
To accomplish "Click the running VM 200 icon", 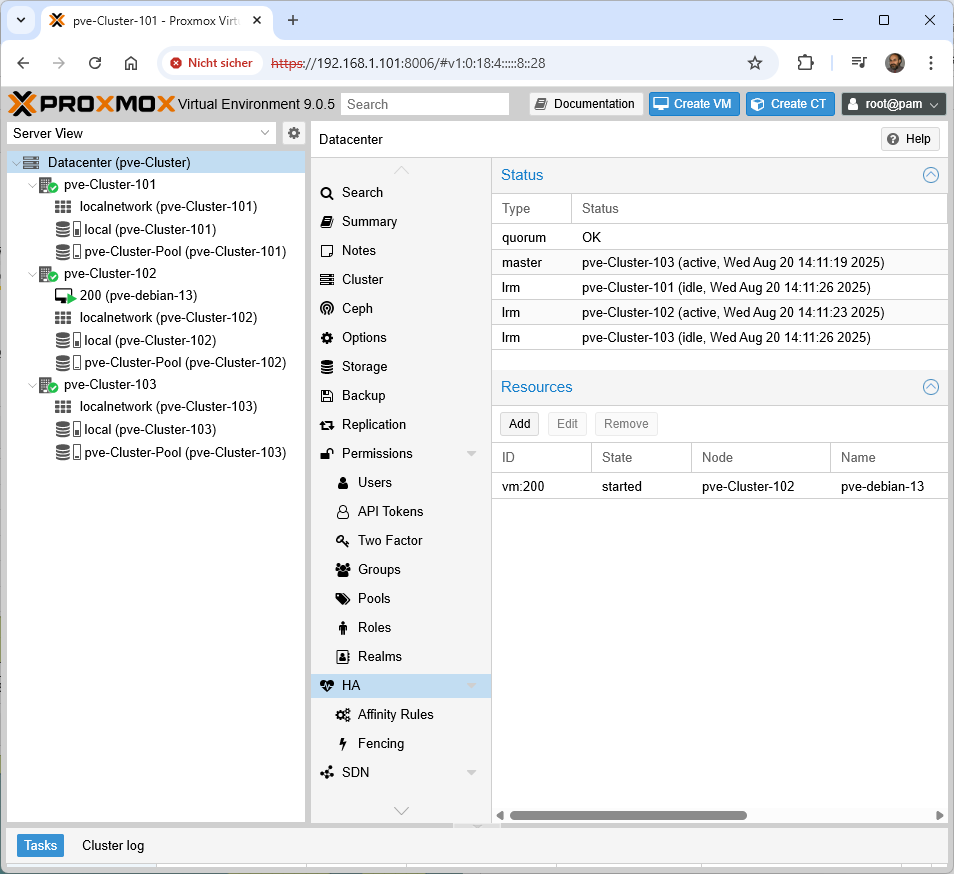I will coord(65,296).
